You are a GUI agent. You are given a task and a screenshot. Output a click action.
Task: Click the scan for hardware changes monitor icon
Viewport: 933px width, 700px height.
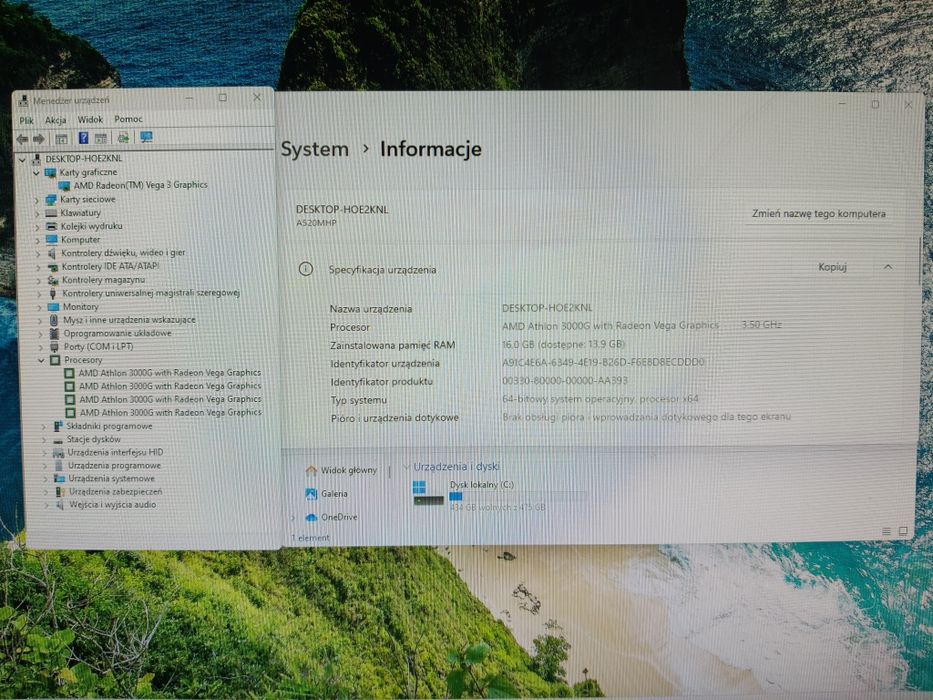pos(146,138)
